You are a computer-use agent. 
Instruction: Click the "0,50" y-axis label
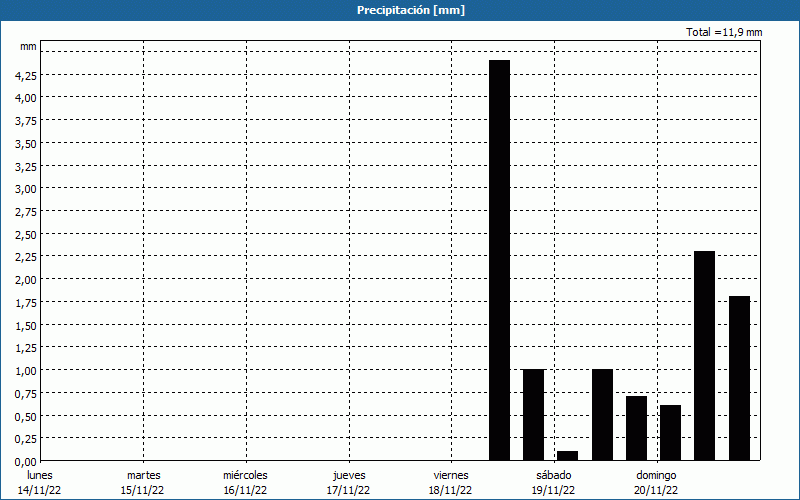coord(26,417)
